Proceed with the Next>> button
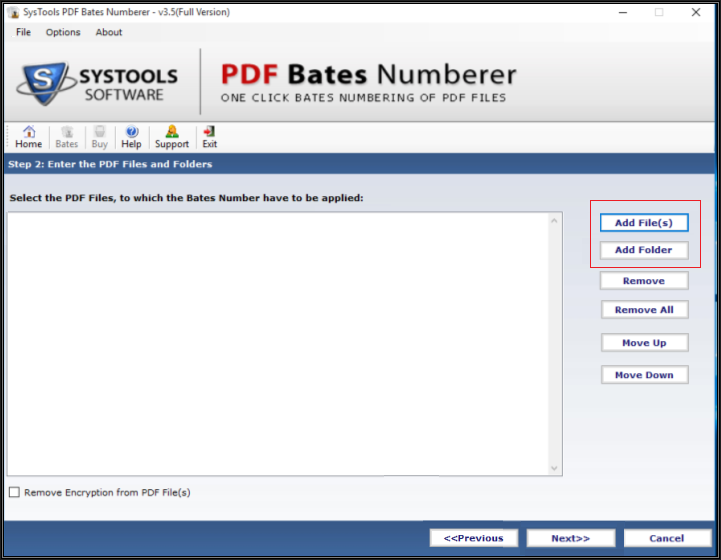The height and width of the screenshot is (560, 721). click(x=571, y=538)
